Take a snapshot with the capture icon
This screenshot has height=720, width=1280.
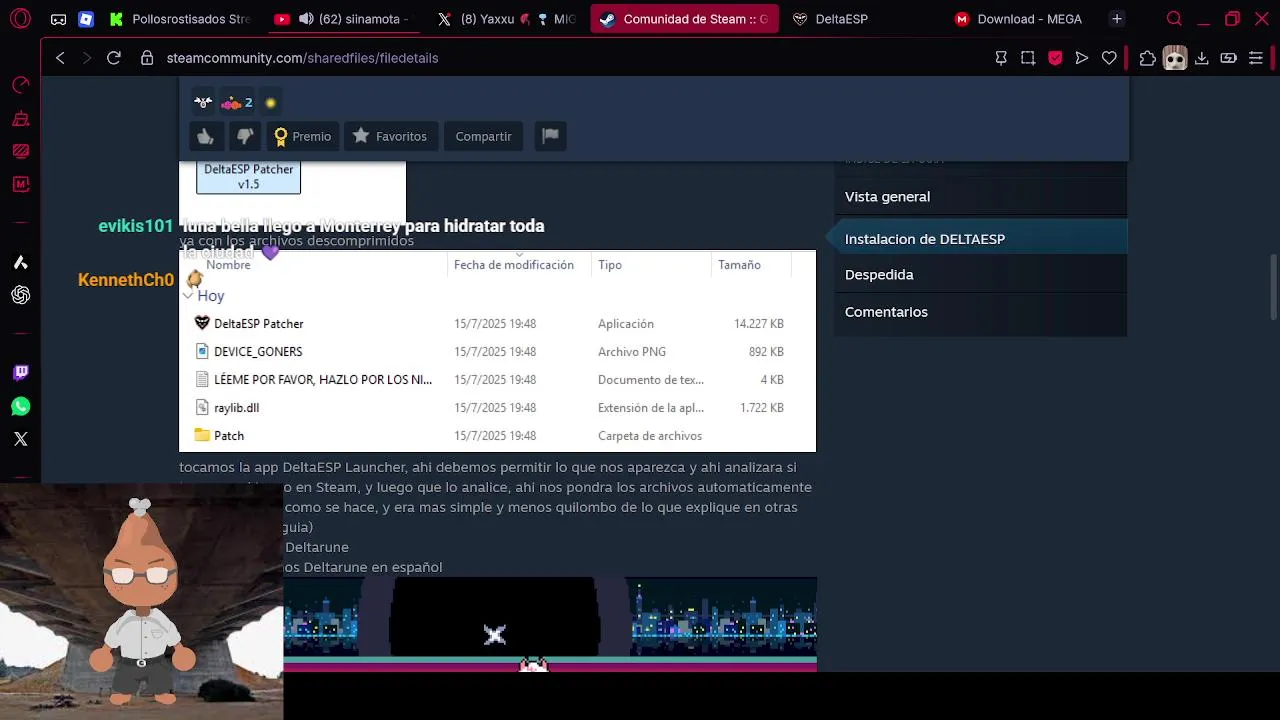pyautogui.click(x=1028, y=58)
